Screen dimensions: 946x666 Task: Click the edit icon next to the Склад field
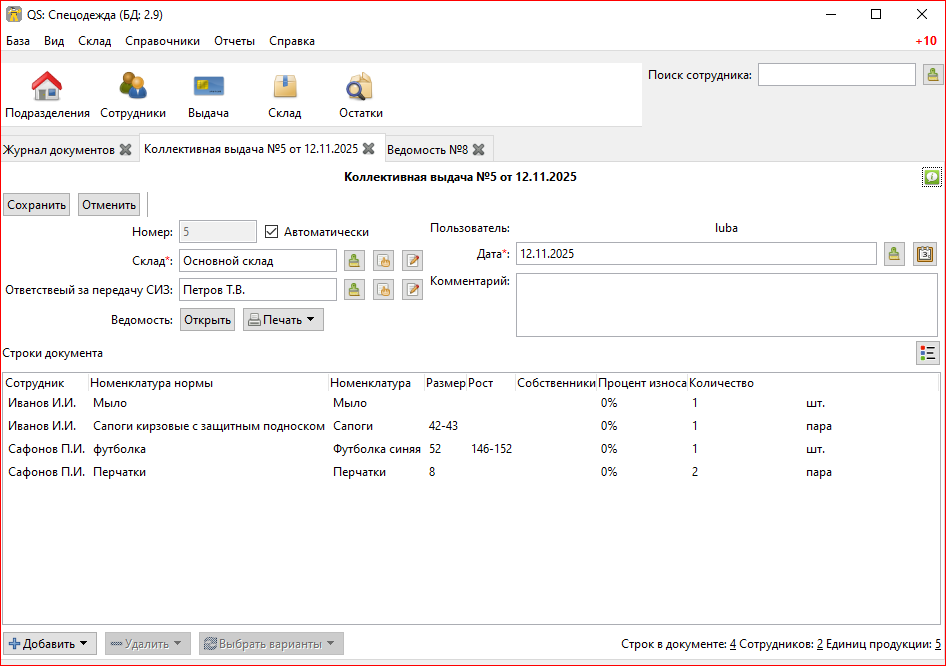pyautogui.click(x=412, y=261)
